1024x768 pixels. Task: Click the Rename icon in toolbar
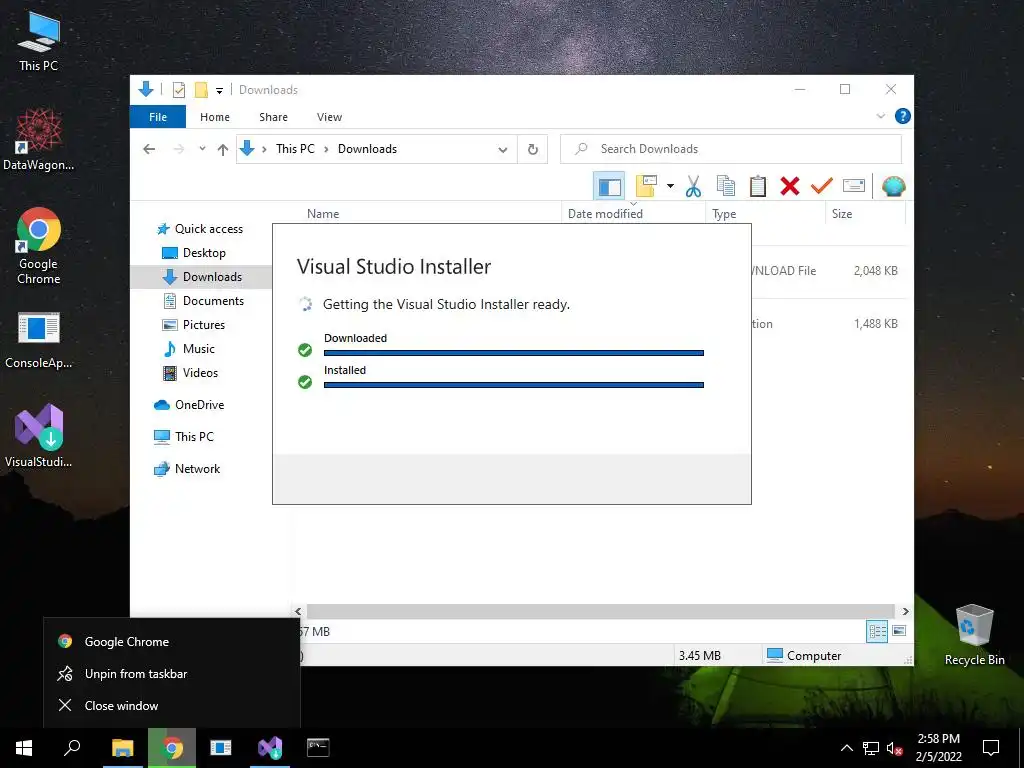[854, 186]
